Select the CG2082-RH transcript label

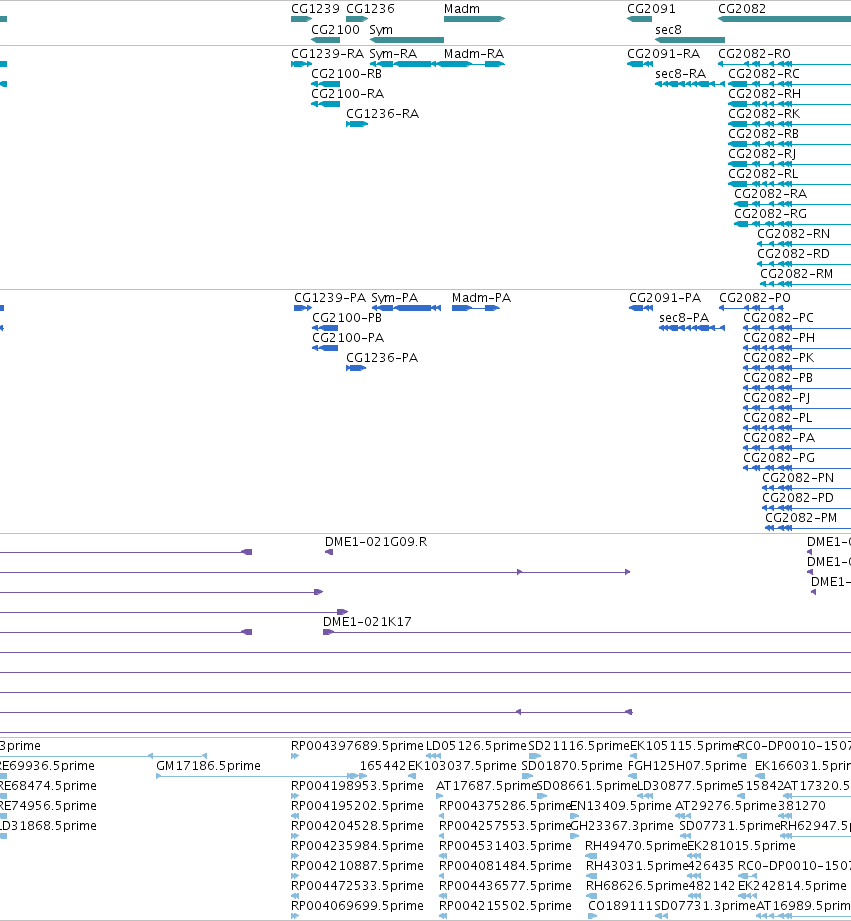[764, 94]
